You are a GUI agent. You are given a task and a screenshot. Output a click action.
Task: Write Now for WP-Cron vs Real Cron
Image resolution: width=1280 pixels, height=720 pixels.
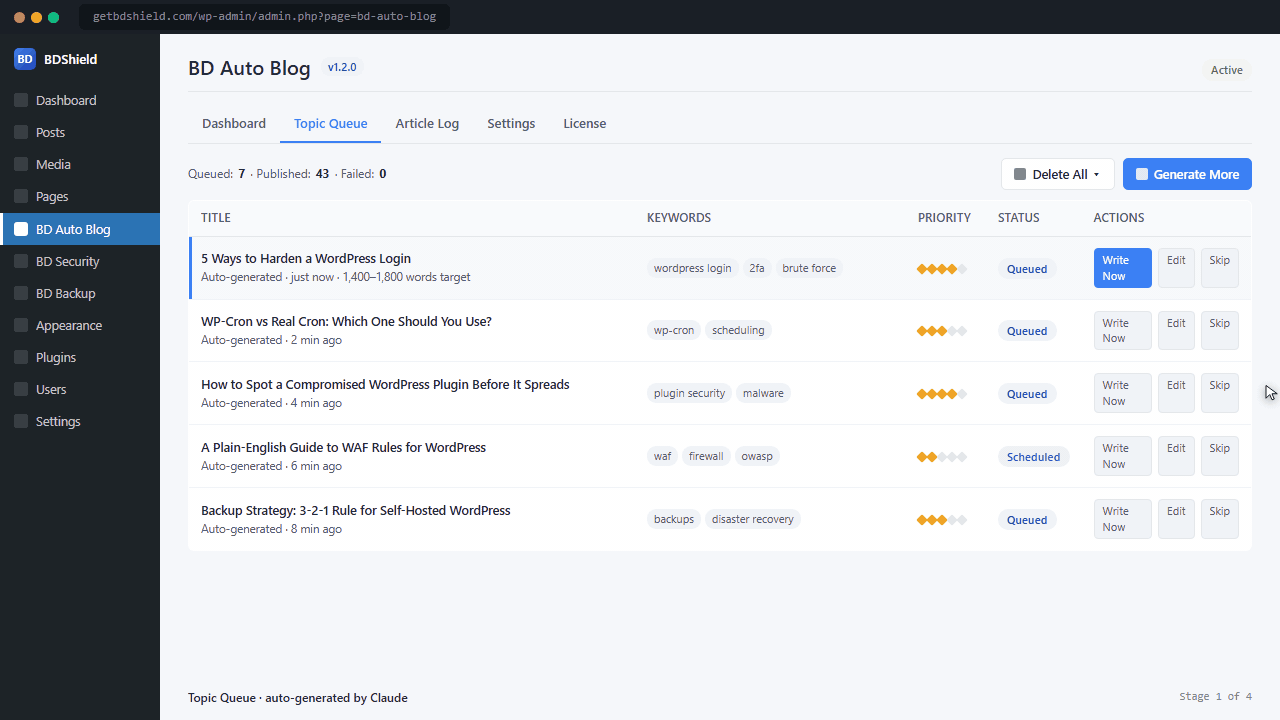coord(1123,331)
